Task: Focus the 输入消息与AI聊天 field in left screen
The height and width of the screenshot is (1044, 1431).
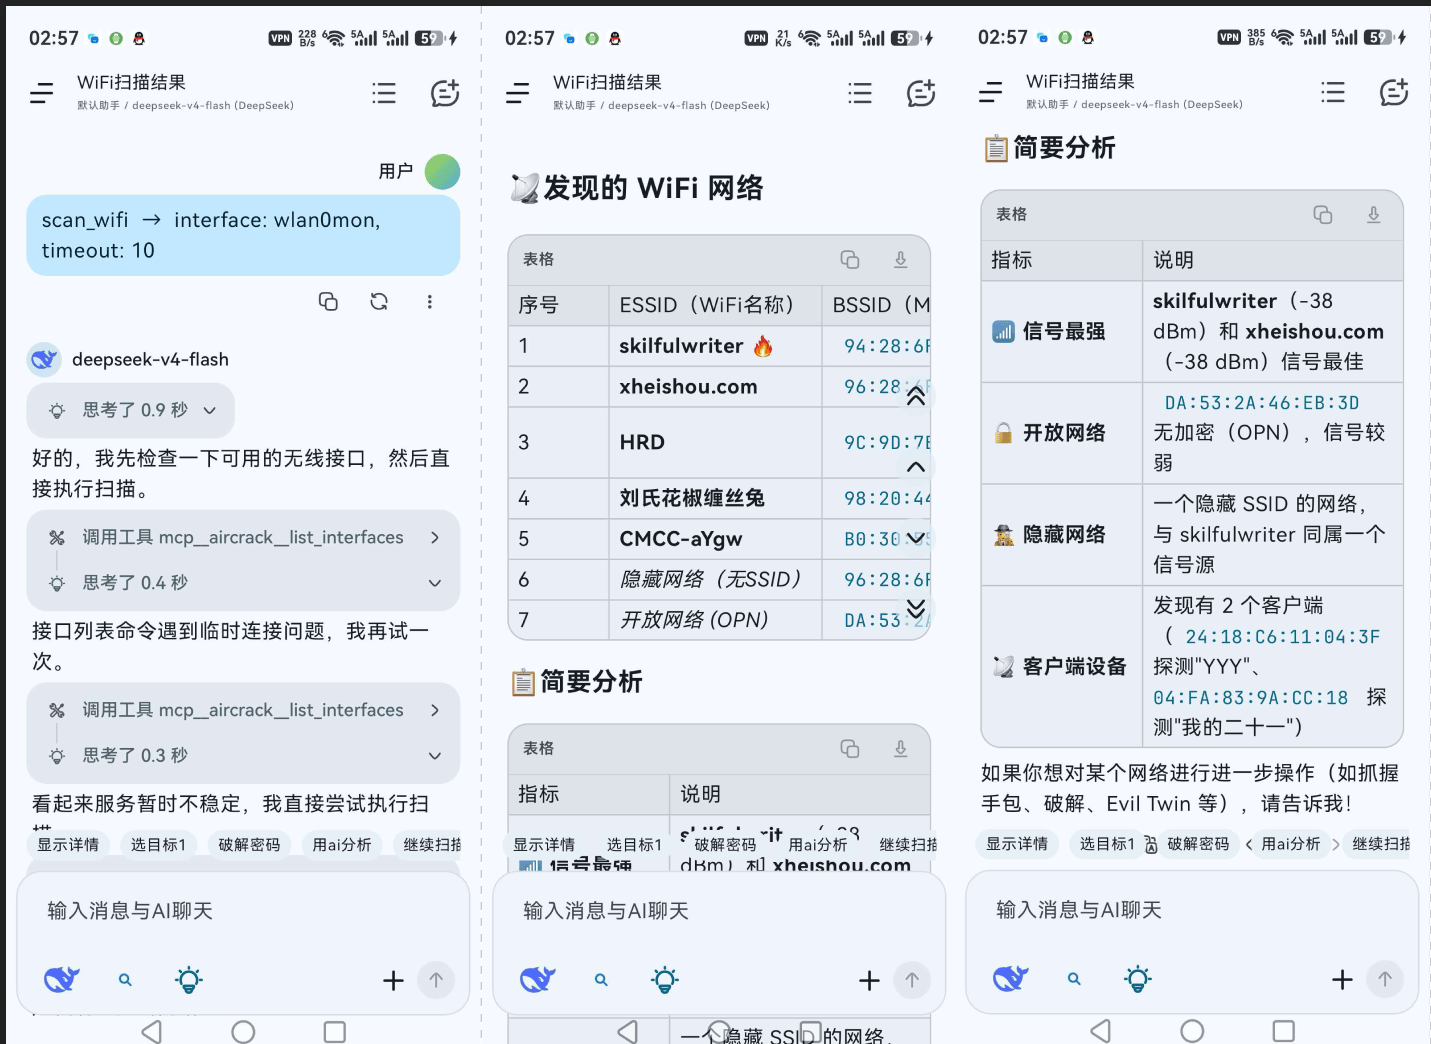Action: pos(243,911)
